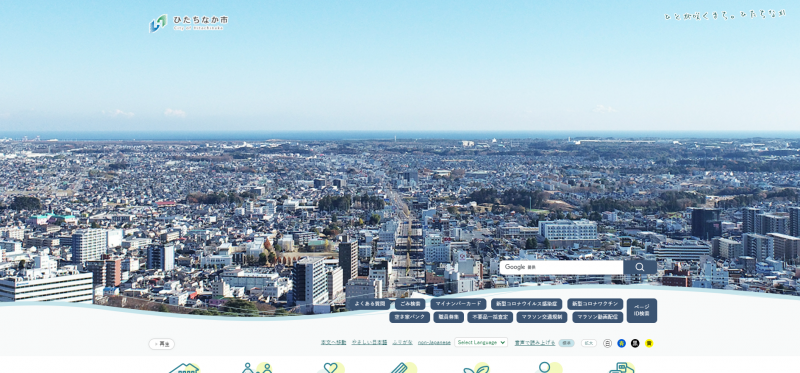The height and width of the screenshot is (373, 800).
Task: Open マイナンバーカード quick link
Action: [458, 304]
